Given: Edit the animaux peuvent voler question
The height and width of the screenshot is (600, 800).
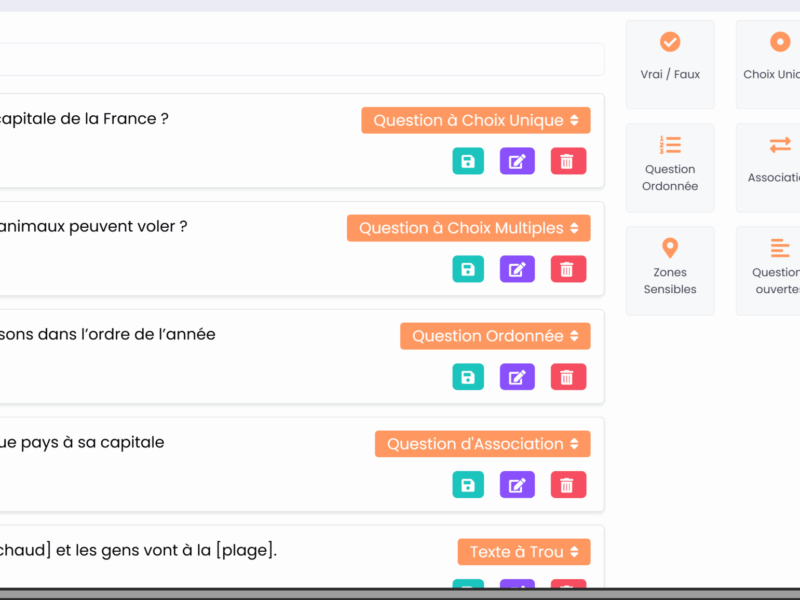Looking at the screenshot, I should point(517,268).
